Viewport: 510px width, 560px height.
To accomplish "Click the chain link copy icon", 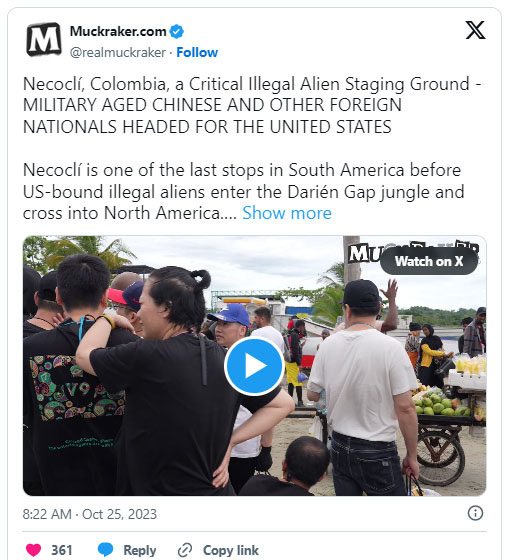I will coord(185,550).
